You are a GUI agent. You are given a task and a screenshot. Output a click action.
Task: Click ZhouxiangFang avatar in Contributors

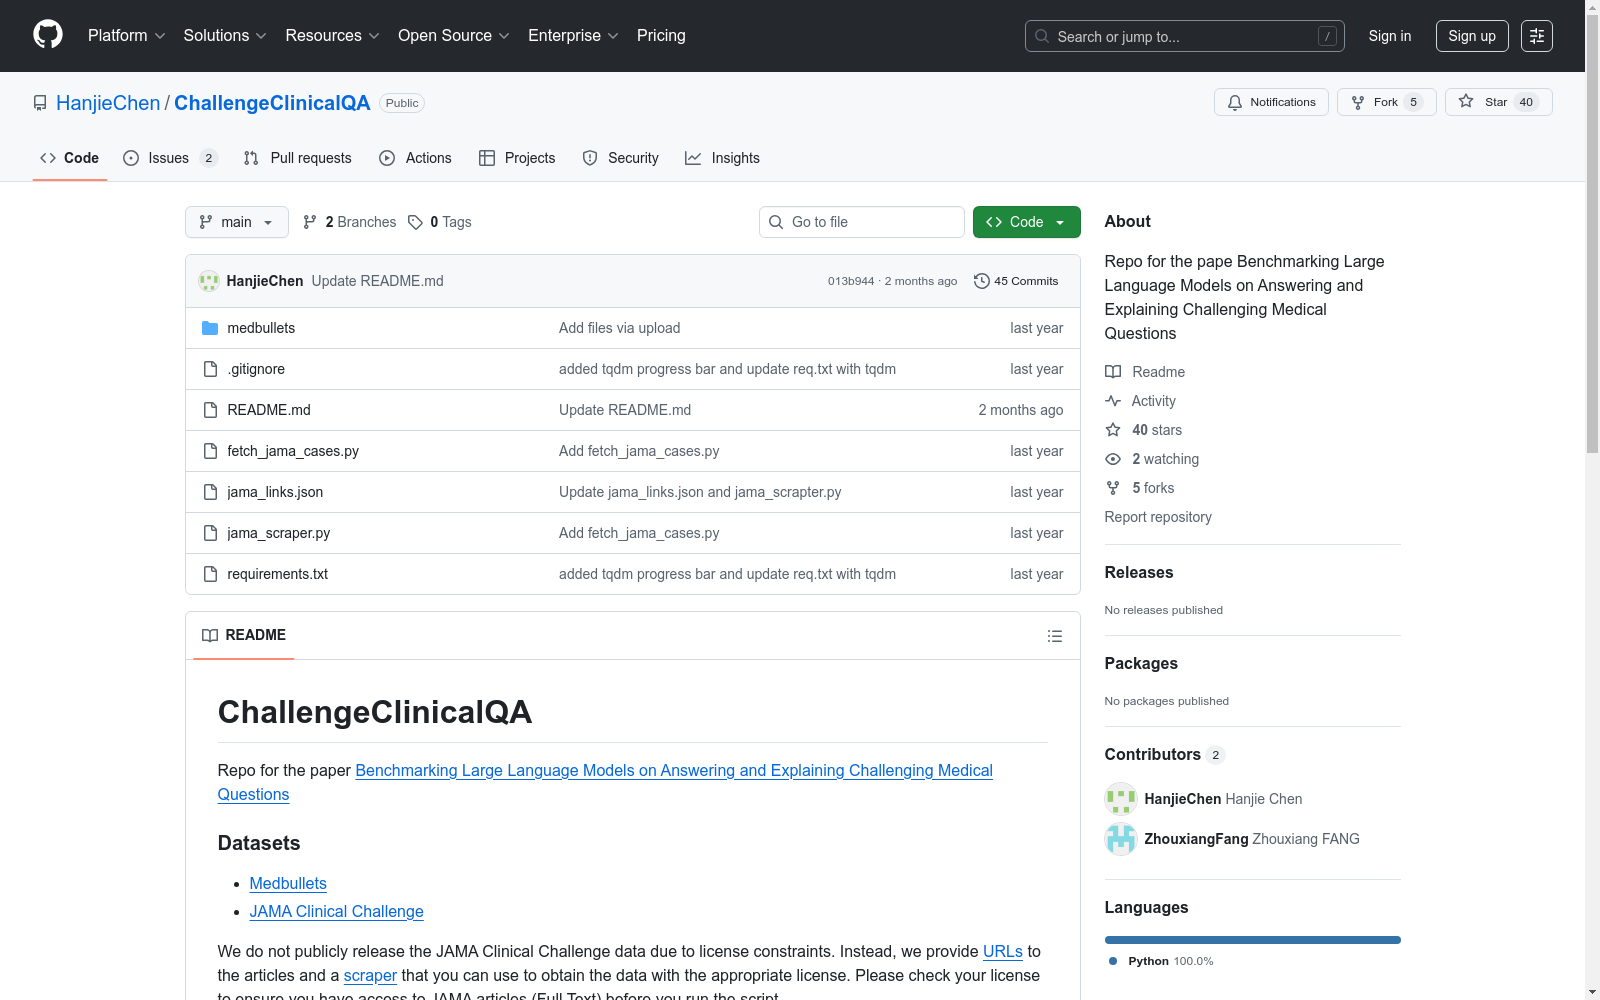tap(1121, 839)
